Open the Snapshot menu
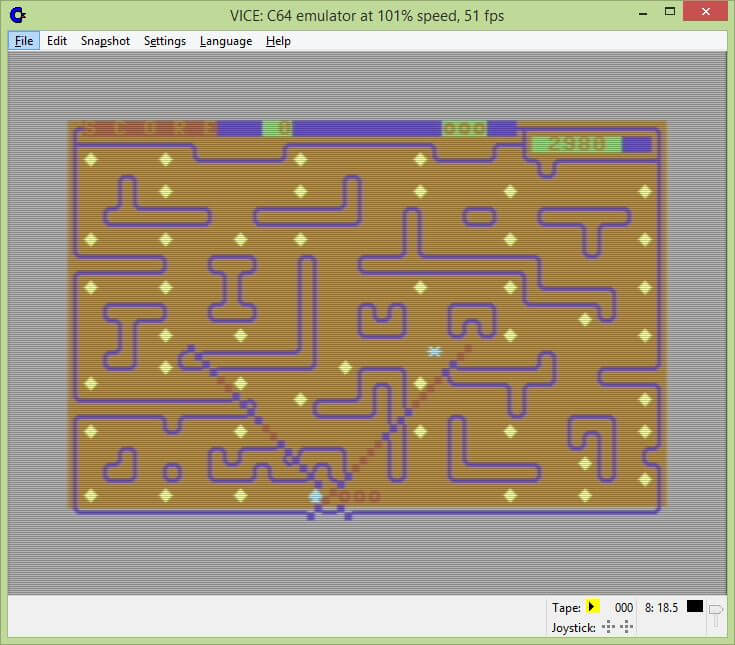Image resolution: width=735 pixels, height=645 pixels. pyautogui.click(x=105, y=41)
